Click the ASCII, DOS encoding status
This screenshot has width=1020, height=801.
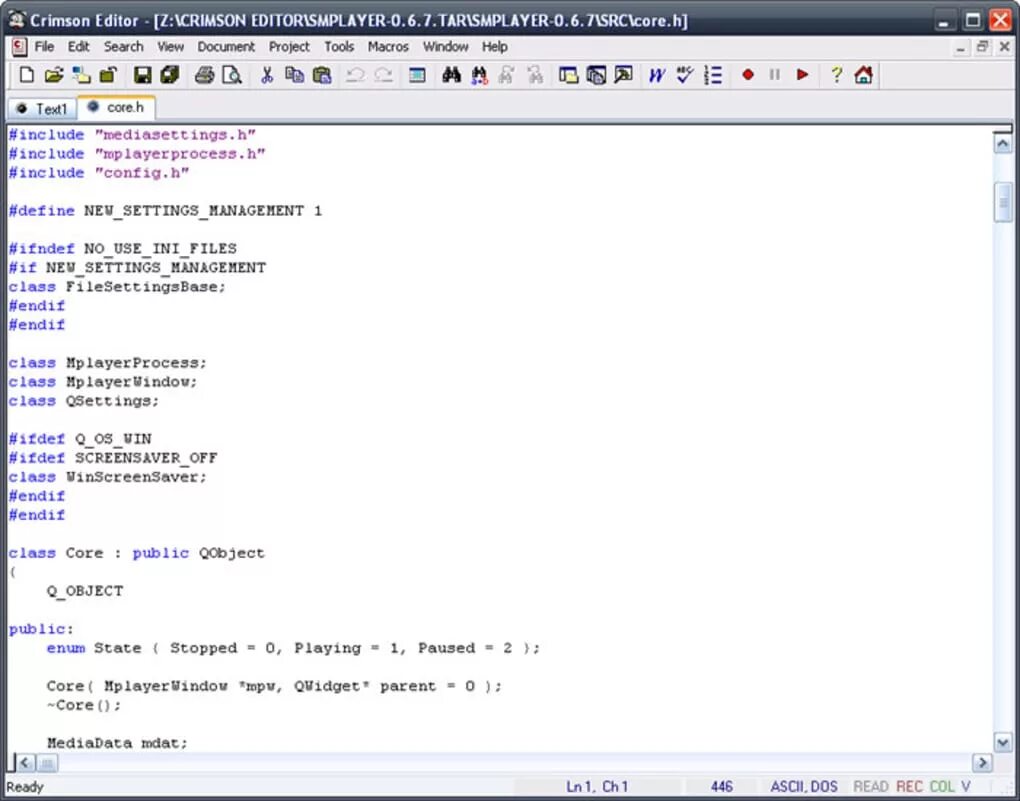coord(804,787)
